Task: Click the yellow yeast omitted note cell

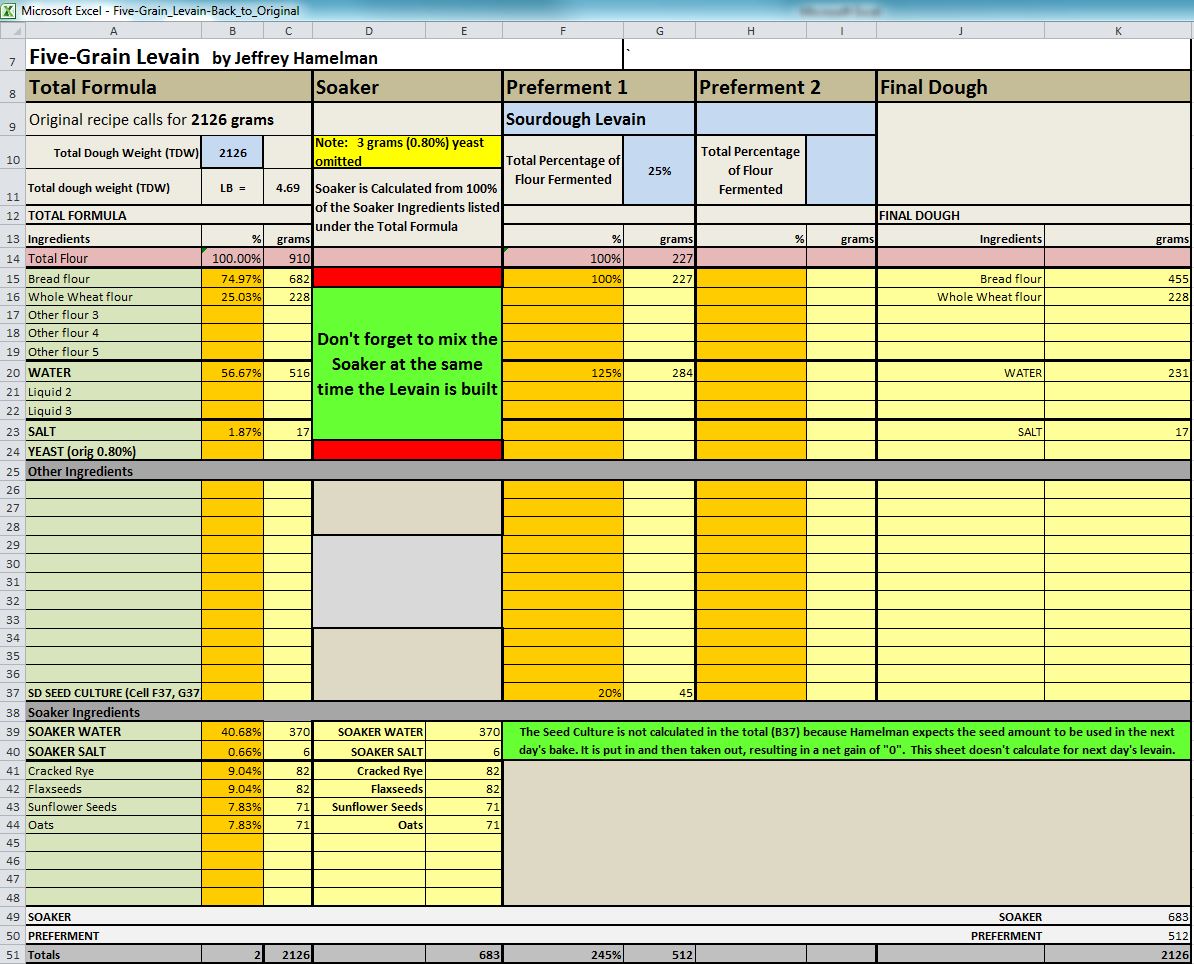Action: coord(407,152)
